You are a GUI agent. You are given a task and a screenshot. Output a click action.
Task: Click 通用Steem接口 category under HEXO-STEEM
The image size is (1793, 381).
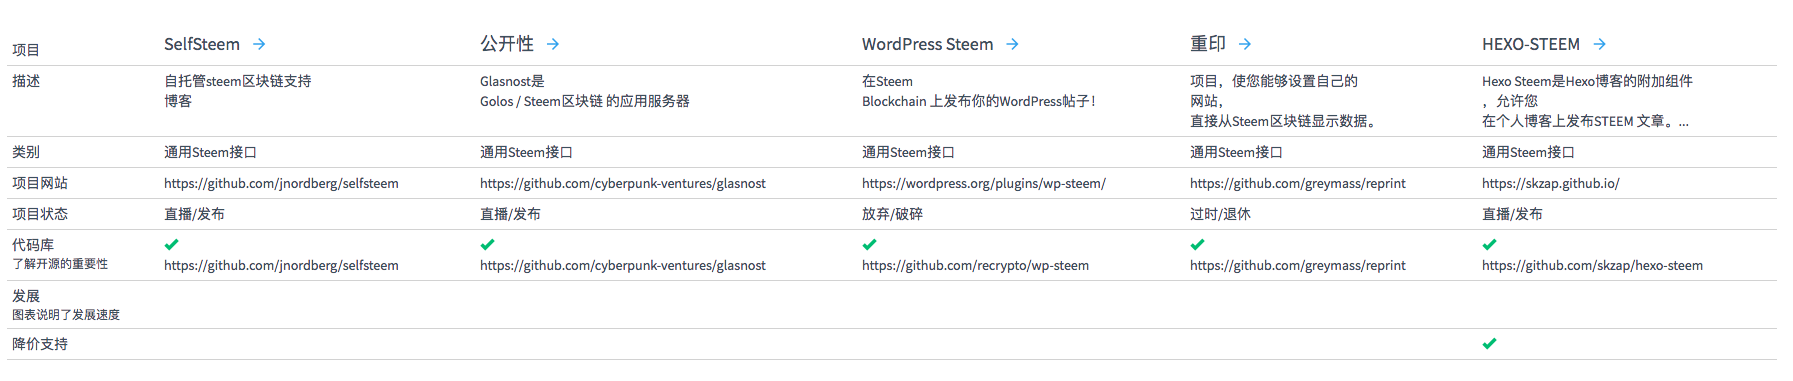(x=1528, y=152)
